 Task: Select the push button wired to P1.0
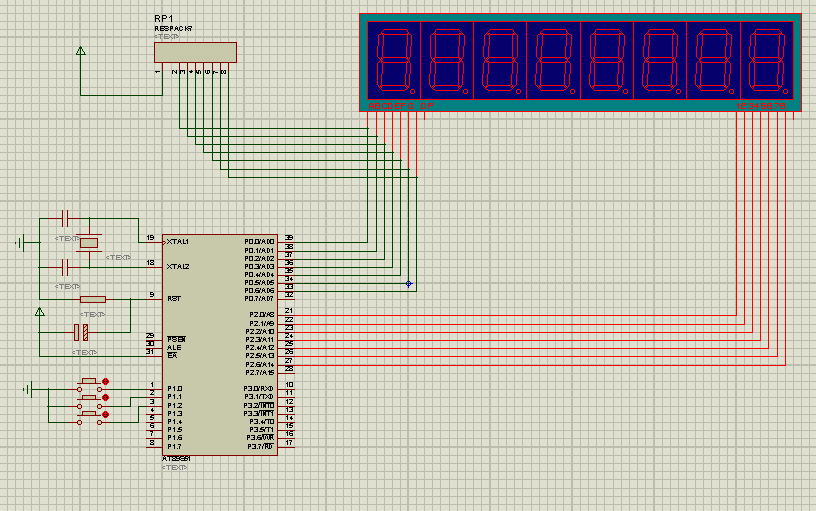tap(90, 386)
